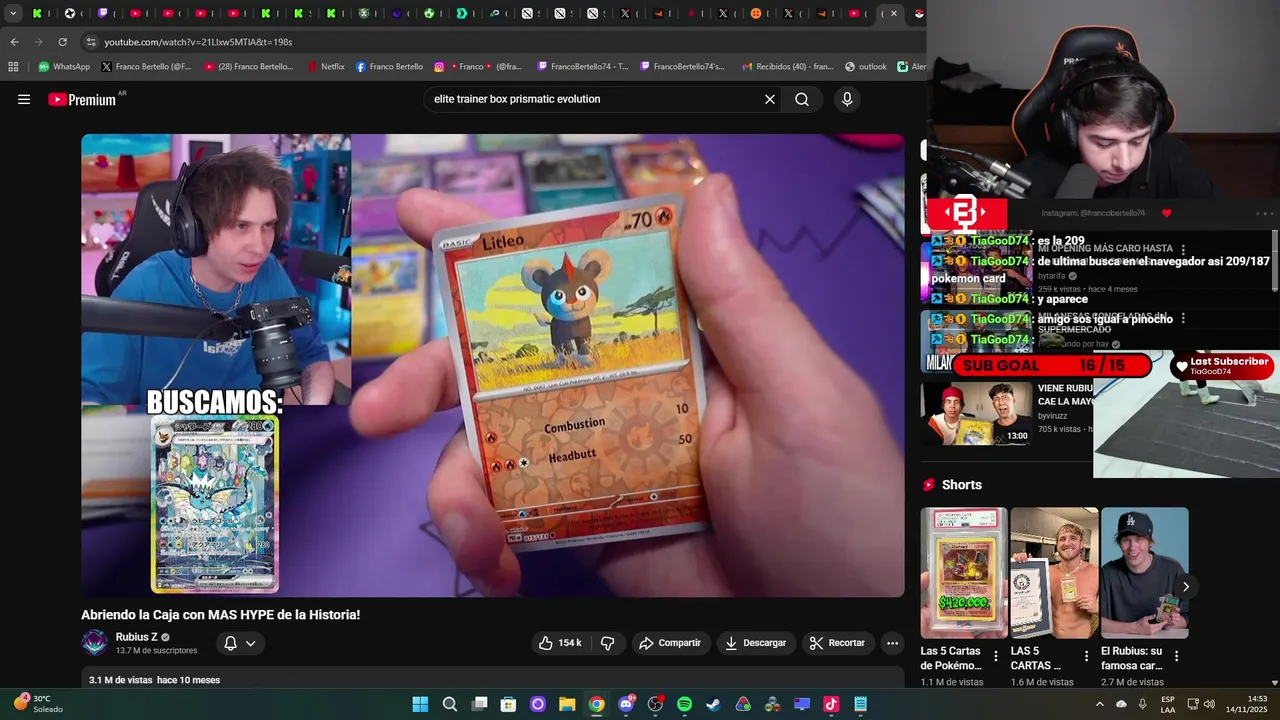Viewport: 1280px width, 720px height.
Task: Open File Explorer from the taskbar
Action: 567,704
